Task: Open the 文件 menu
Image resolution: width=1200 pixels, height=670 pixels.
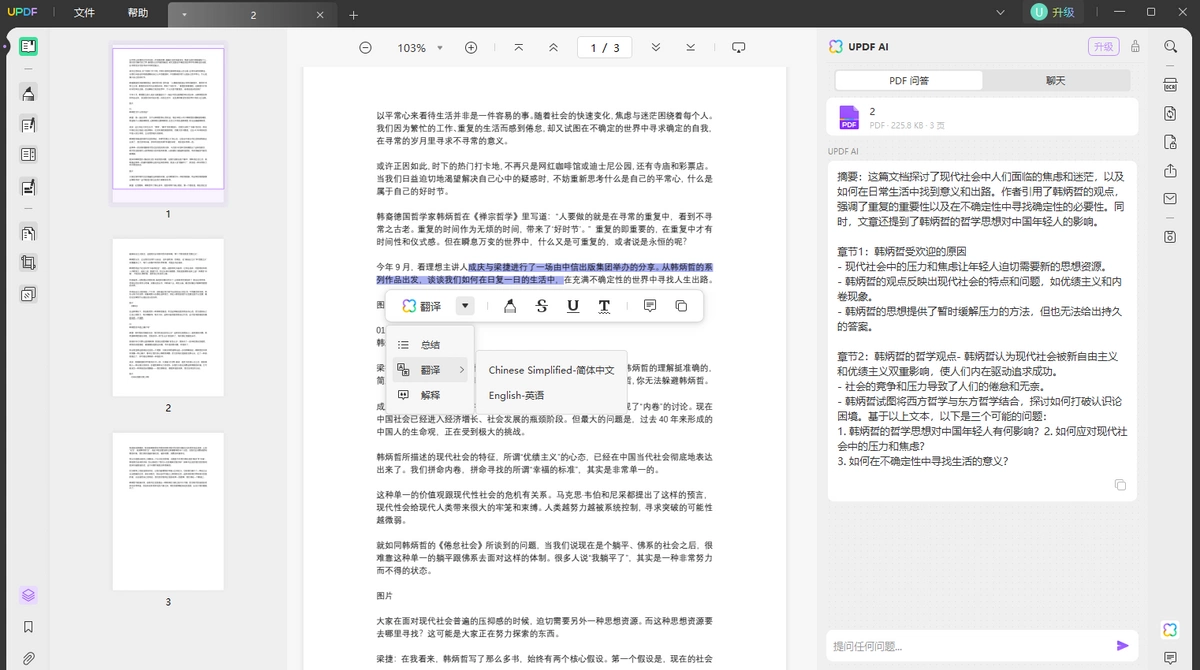Action: 85,14
